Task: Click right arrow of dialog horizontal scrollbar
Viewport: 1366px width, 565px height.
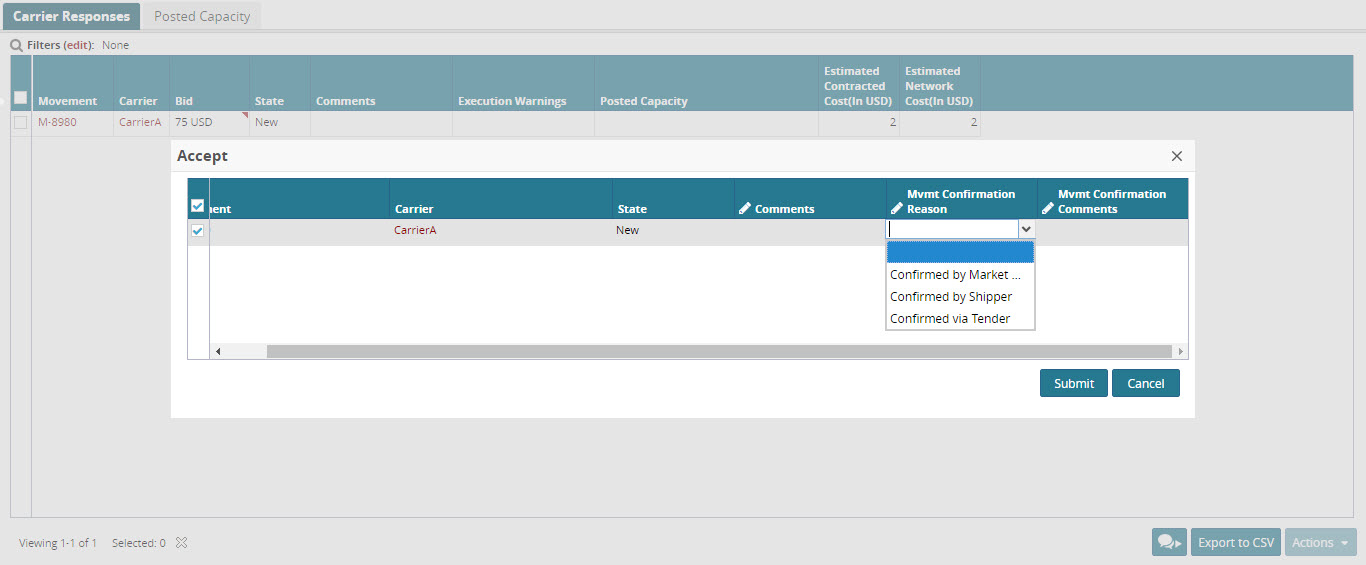Action: tap(1180, 352)
